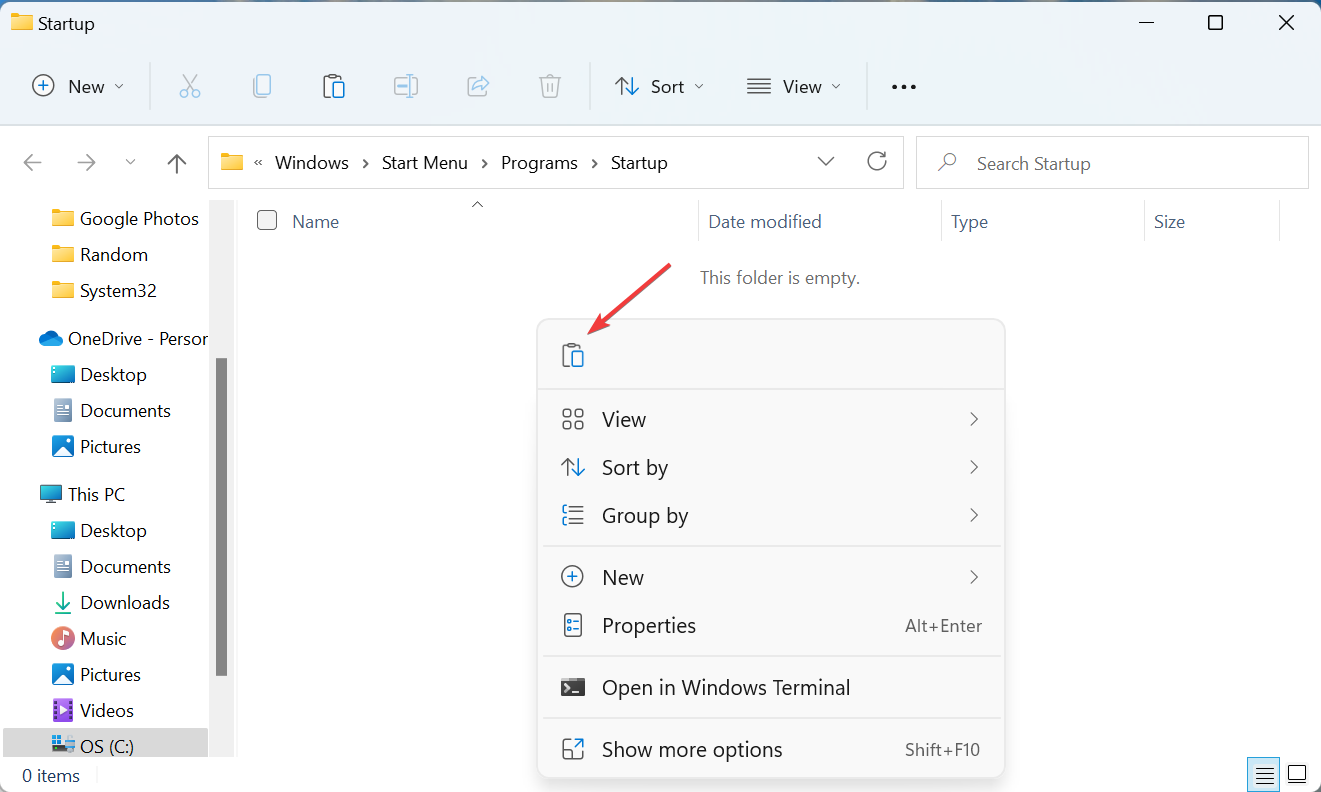Click the navigation pane scrollbar

tap(221, 516)
